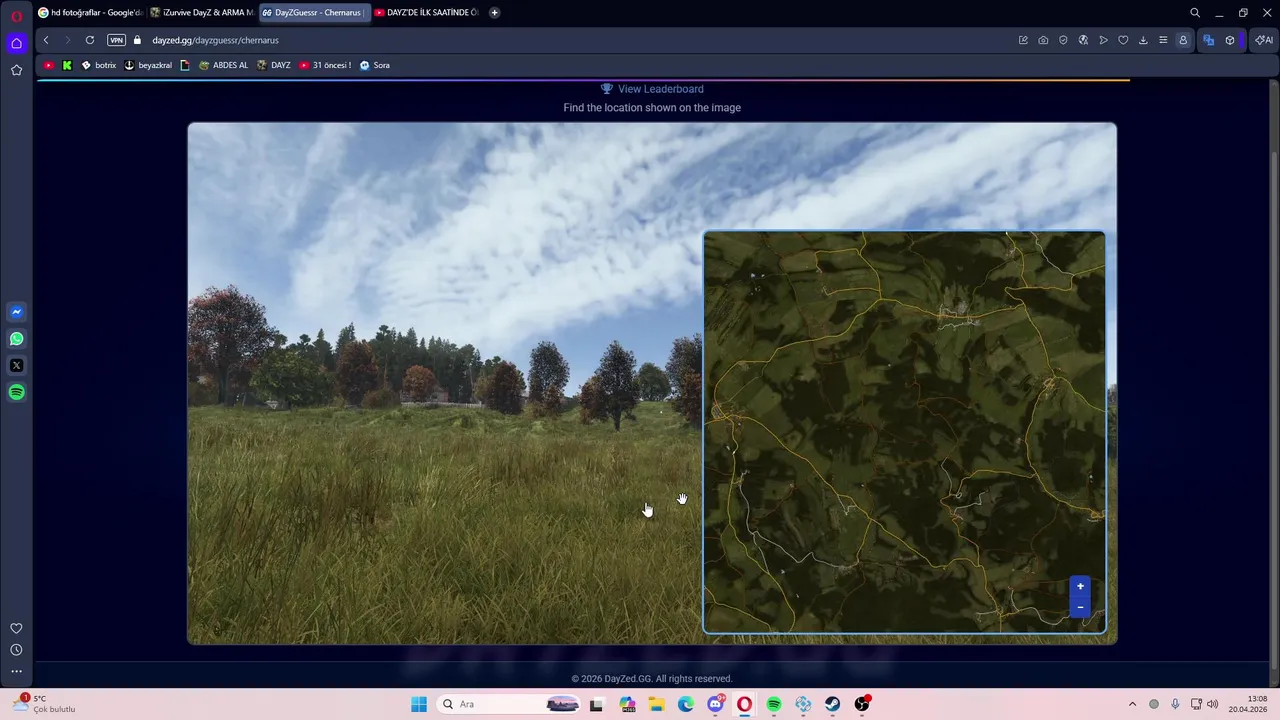This screenshot has height=720, width=1280.
Task: Open File Explorer from the taskbar
Action: (x=657, y=704)
